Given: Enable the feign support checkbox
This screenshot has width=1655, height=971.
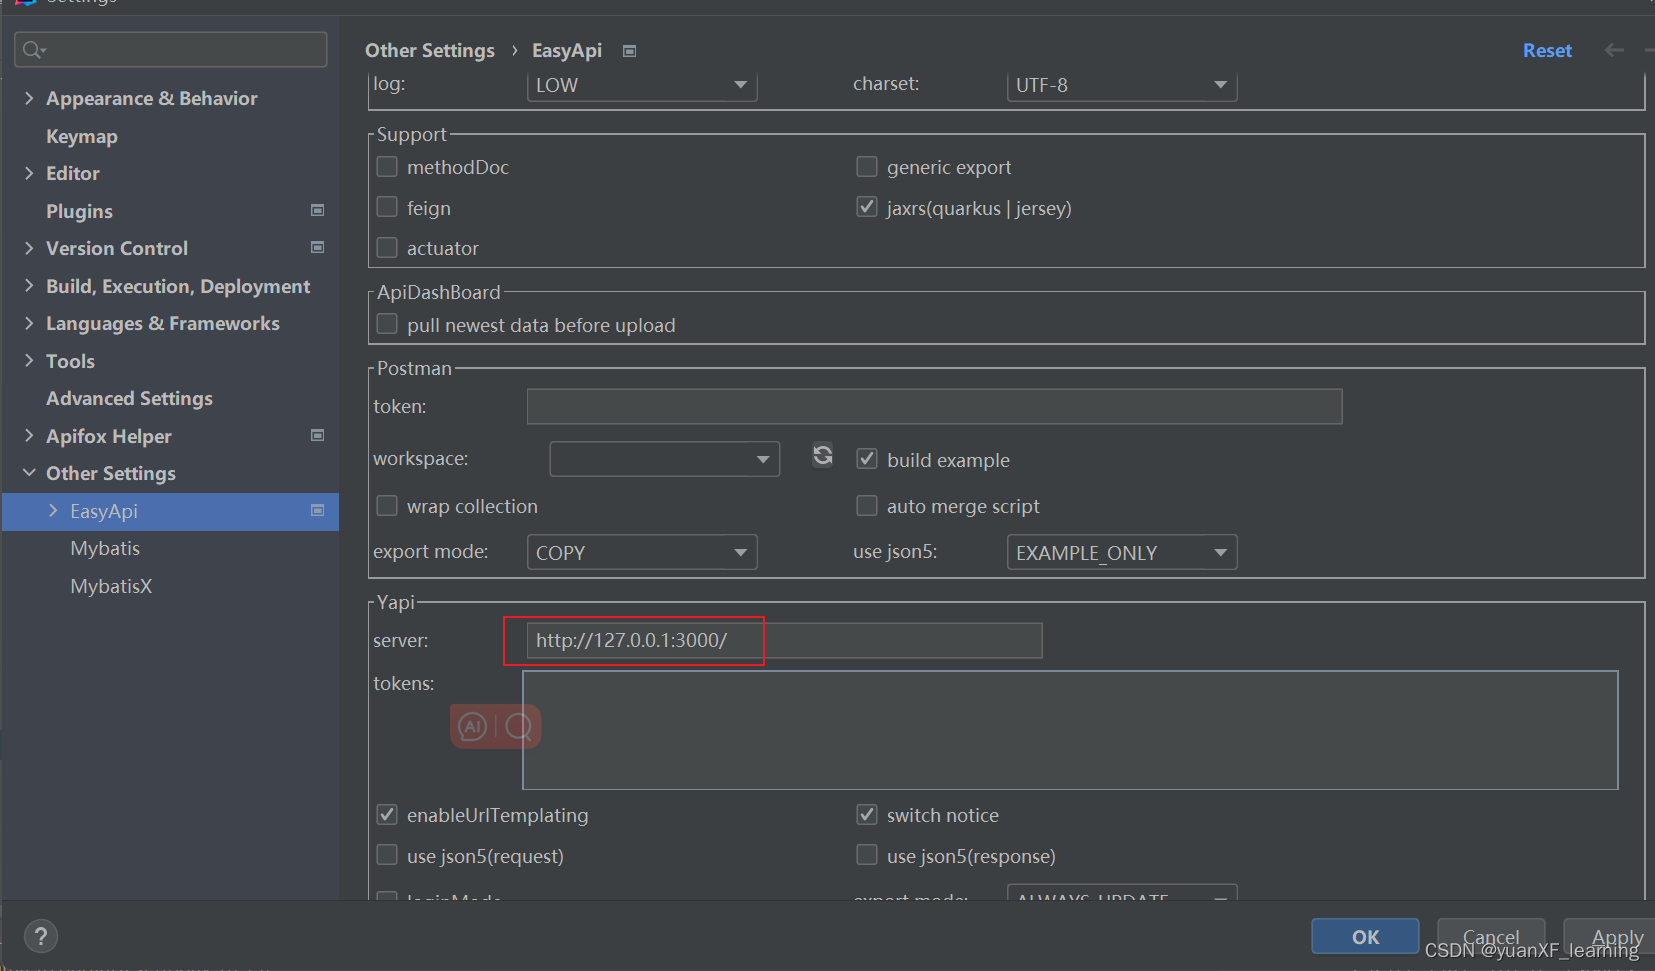Looking at the screenshot, I should 387,207.
